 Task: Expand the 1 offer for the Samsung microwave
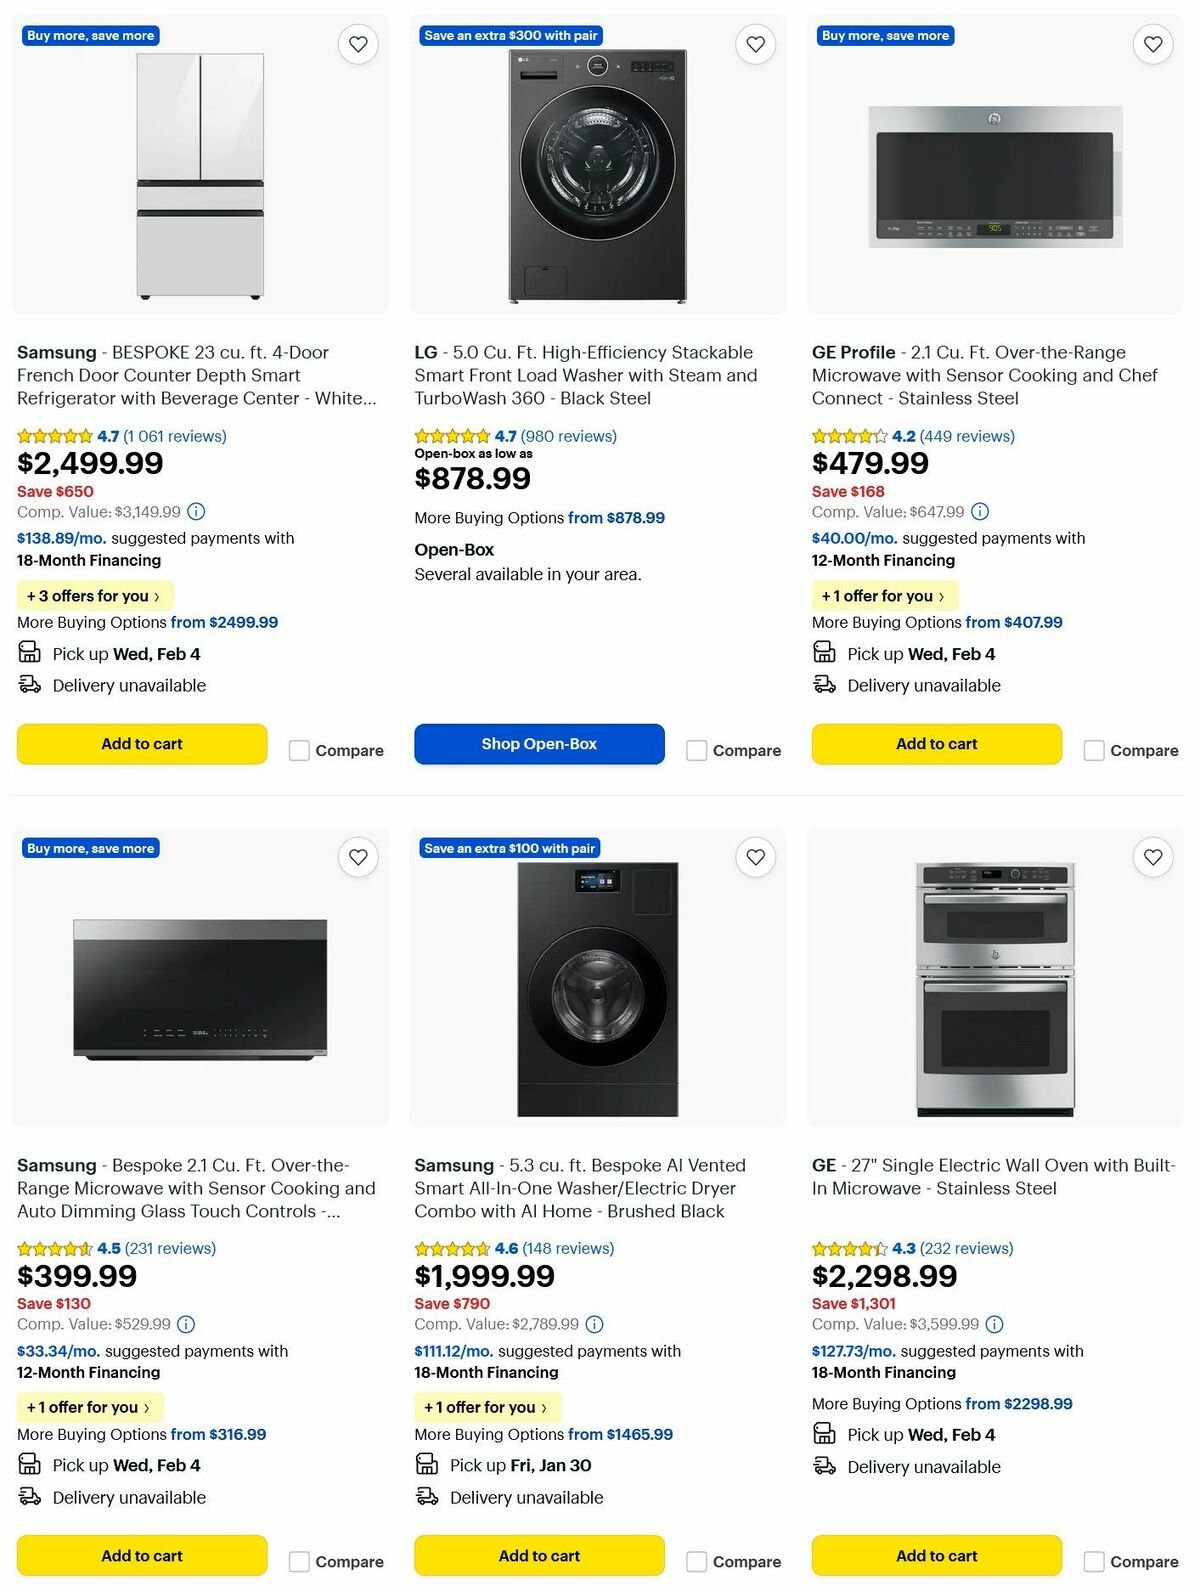(89, 1407)
